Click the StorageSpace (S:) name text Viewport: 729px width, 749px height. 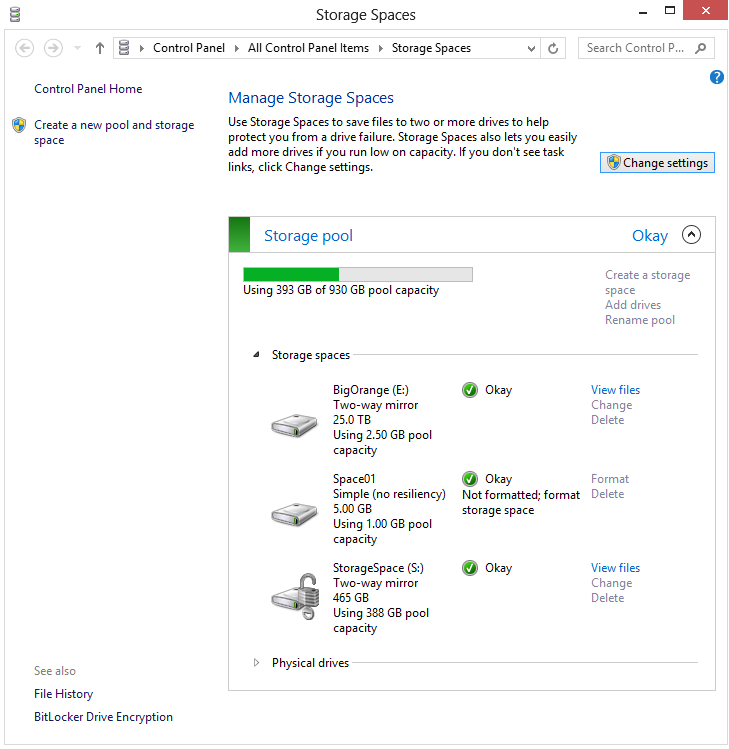click(378, 568)
